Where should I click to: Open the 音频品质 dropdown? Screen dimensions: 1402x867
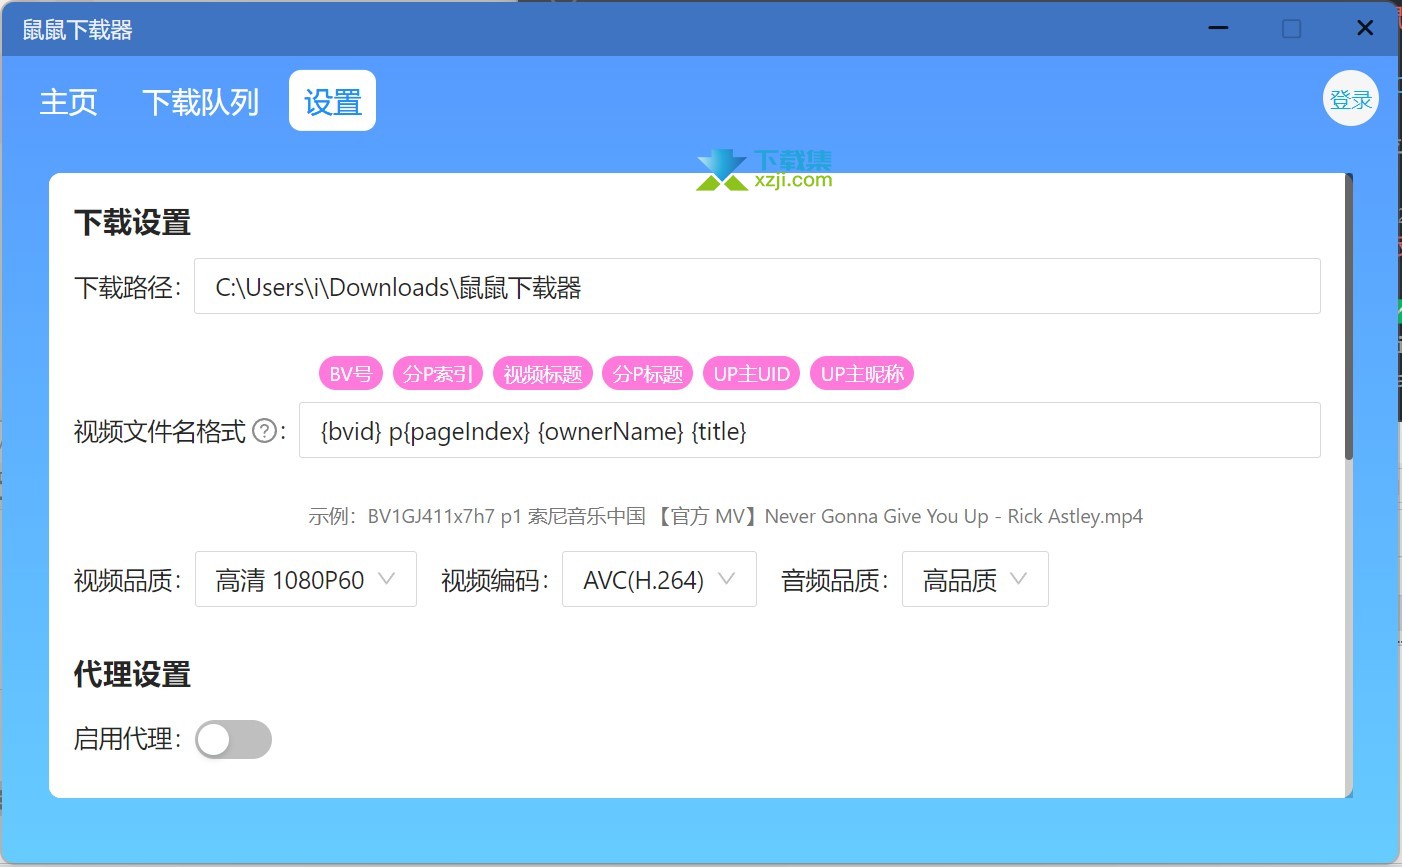tap(975, 579)
